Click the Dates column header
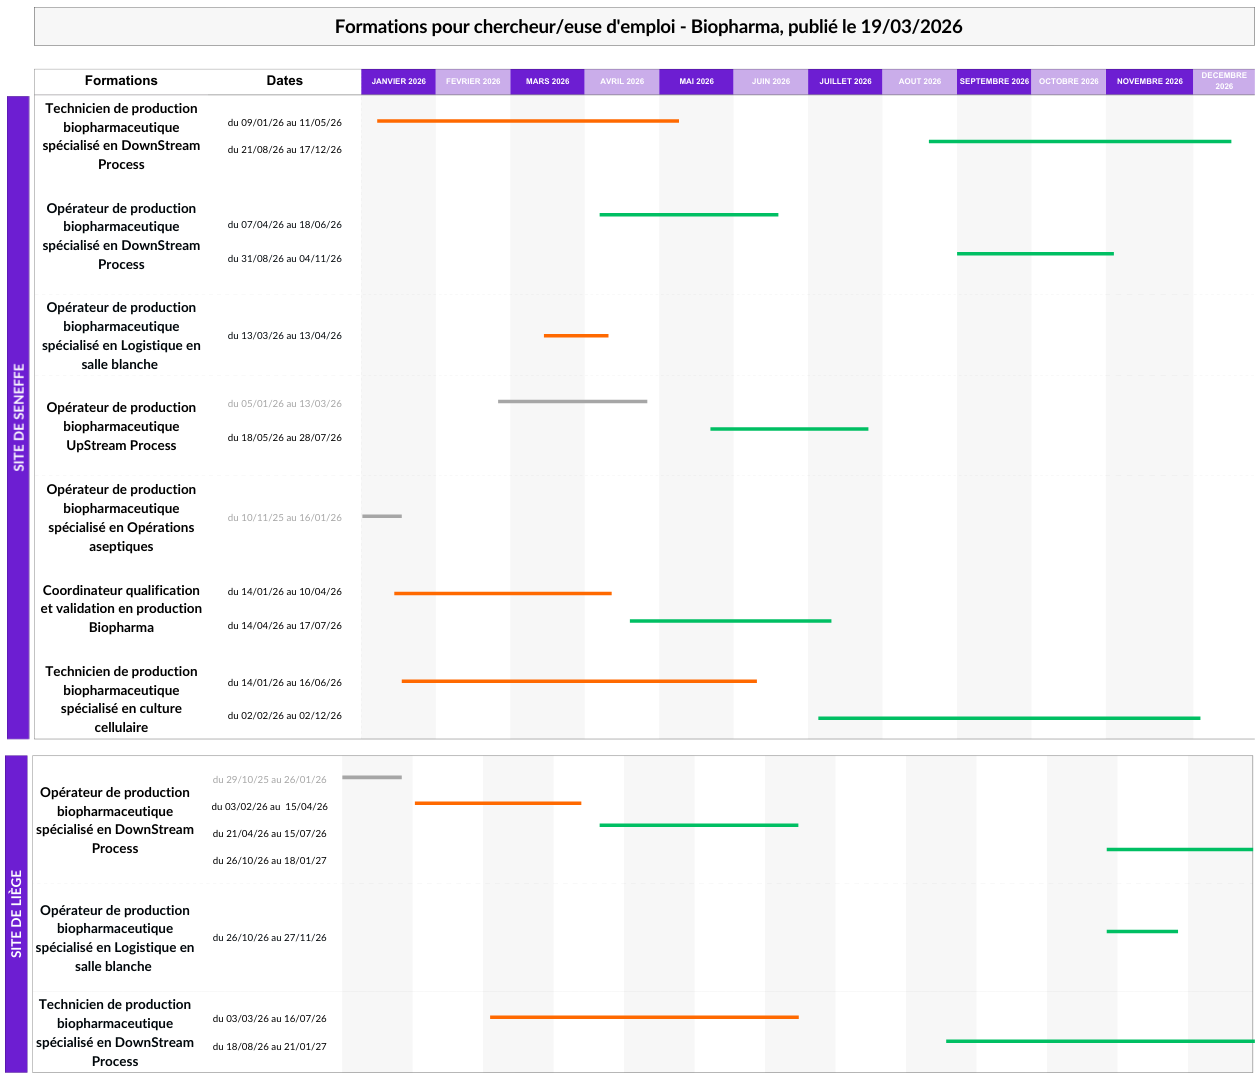 (x=284, y=81)
